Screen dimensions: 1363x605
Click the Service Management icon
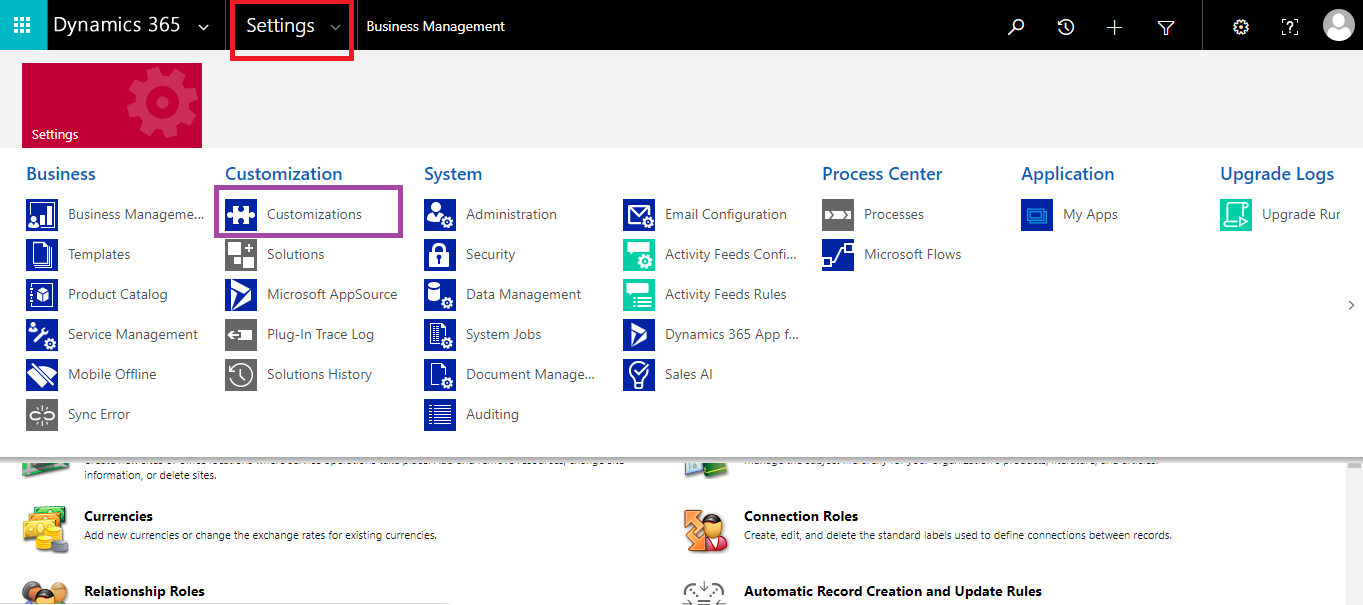(42, 335)
